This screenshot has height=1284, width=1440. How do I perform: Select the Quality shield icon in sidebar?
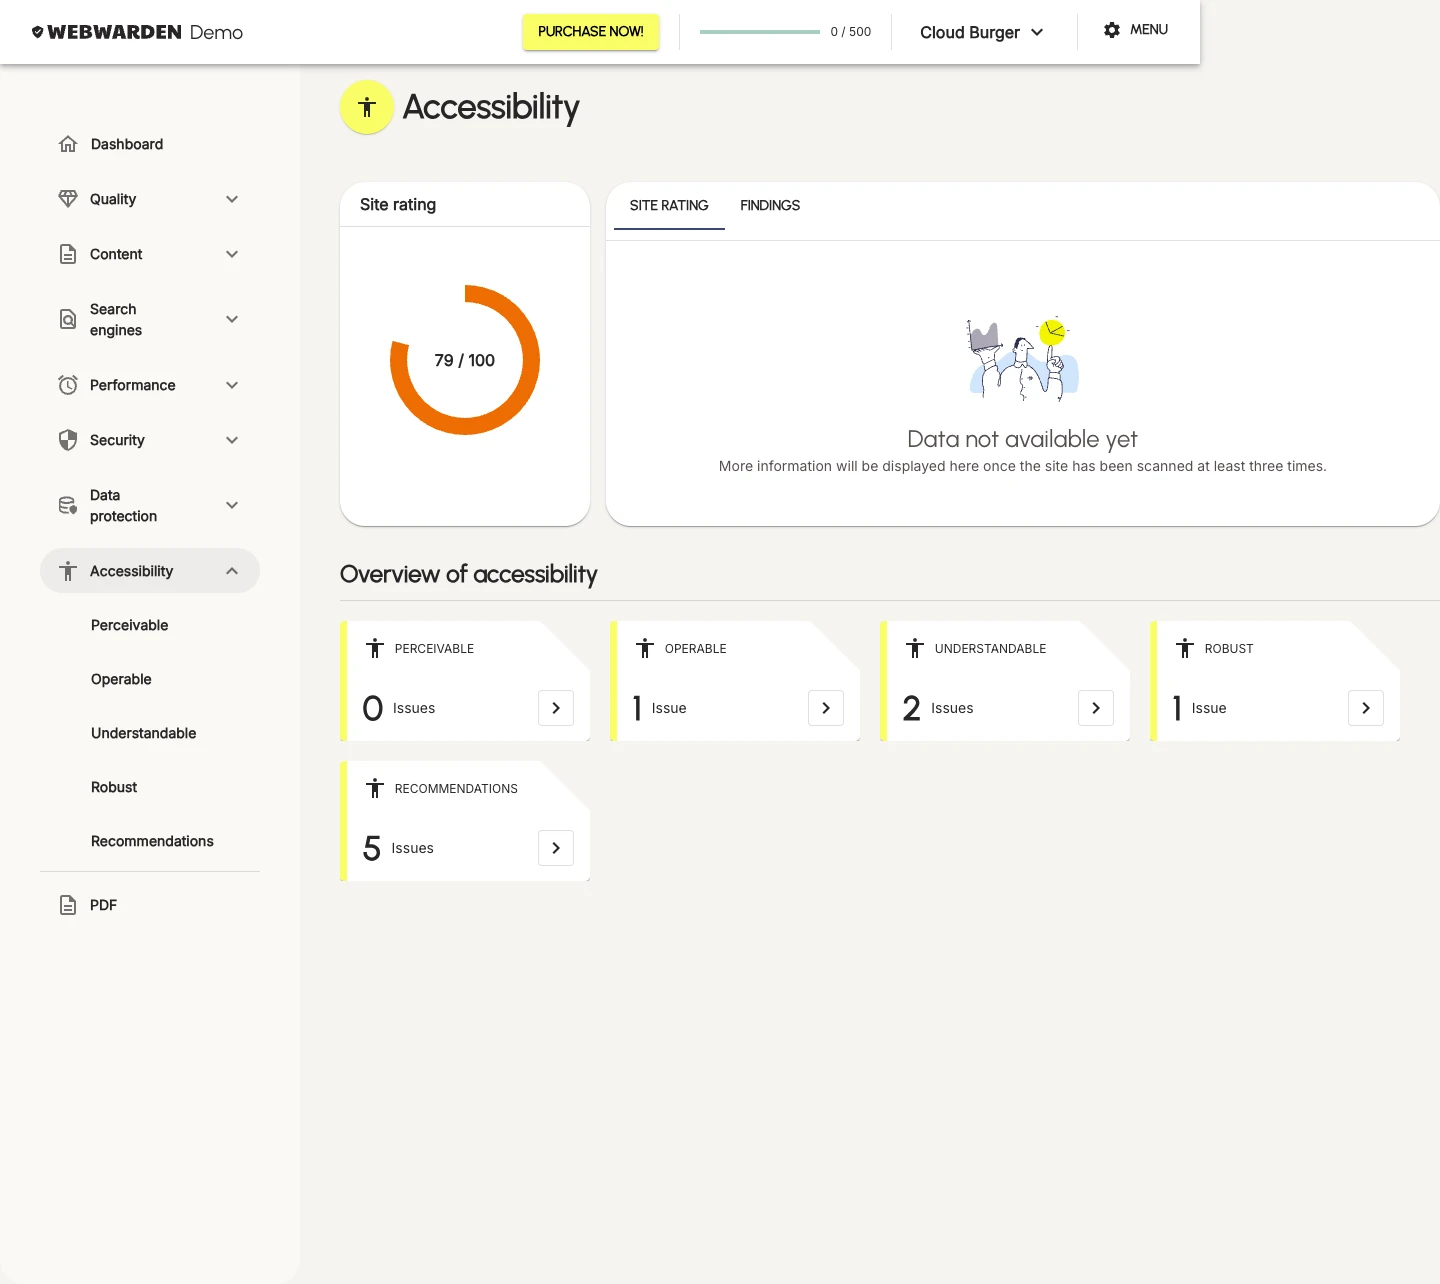(x=68, y=198)
